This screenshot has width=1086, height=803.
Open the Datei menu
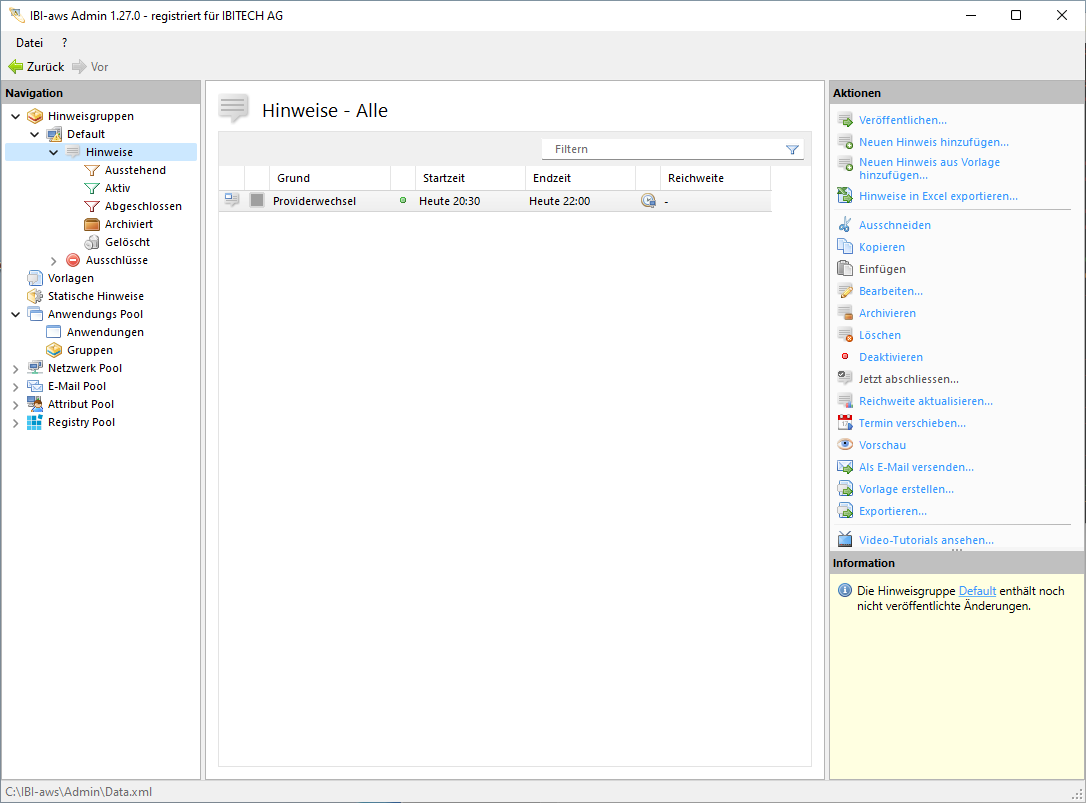point(29,43)
